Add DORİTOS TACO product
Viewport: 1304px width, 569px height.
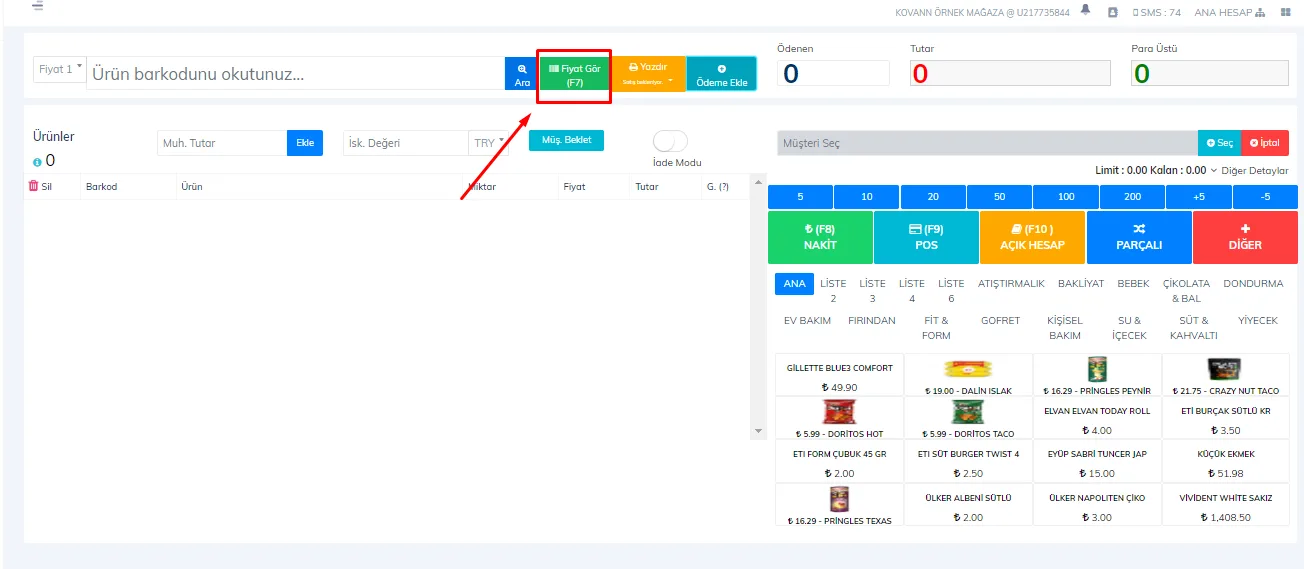pos(968,418)
